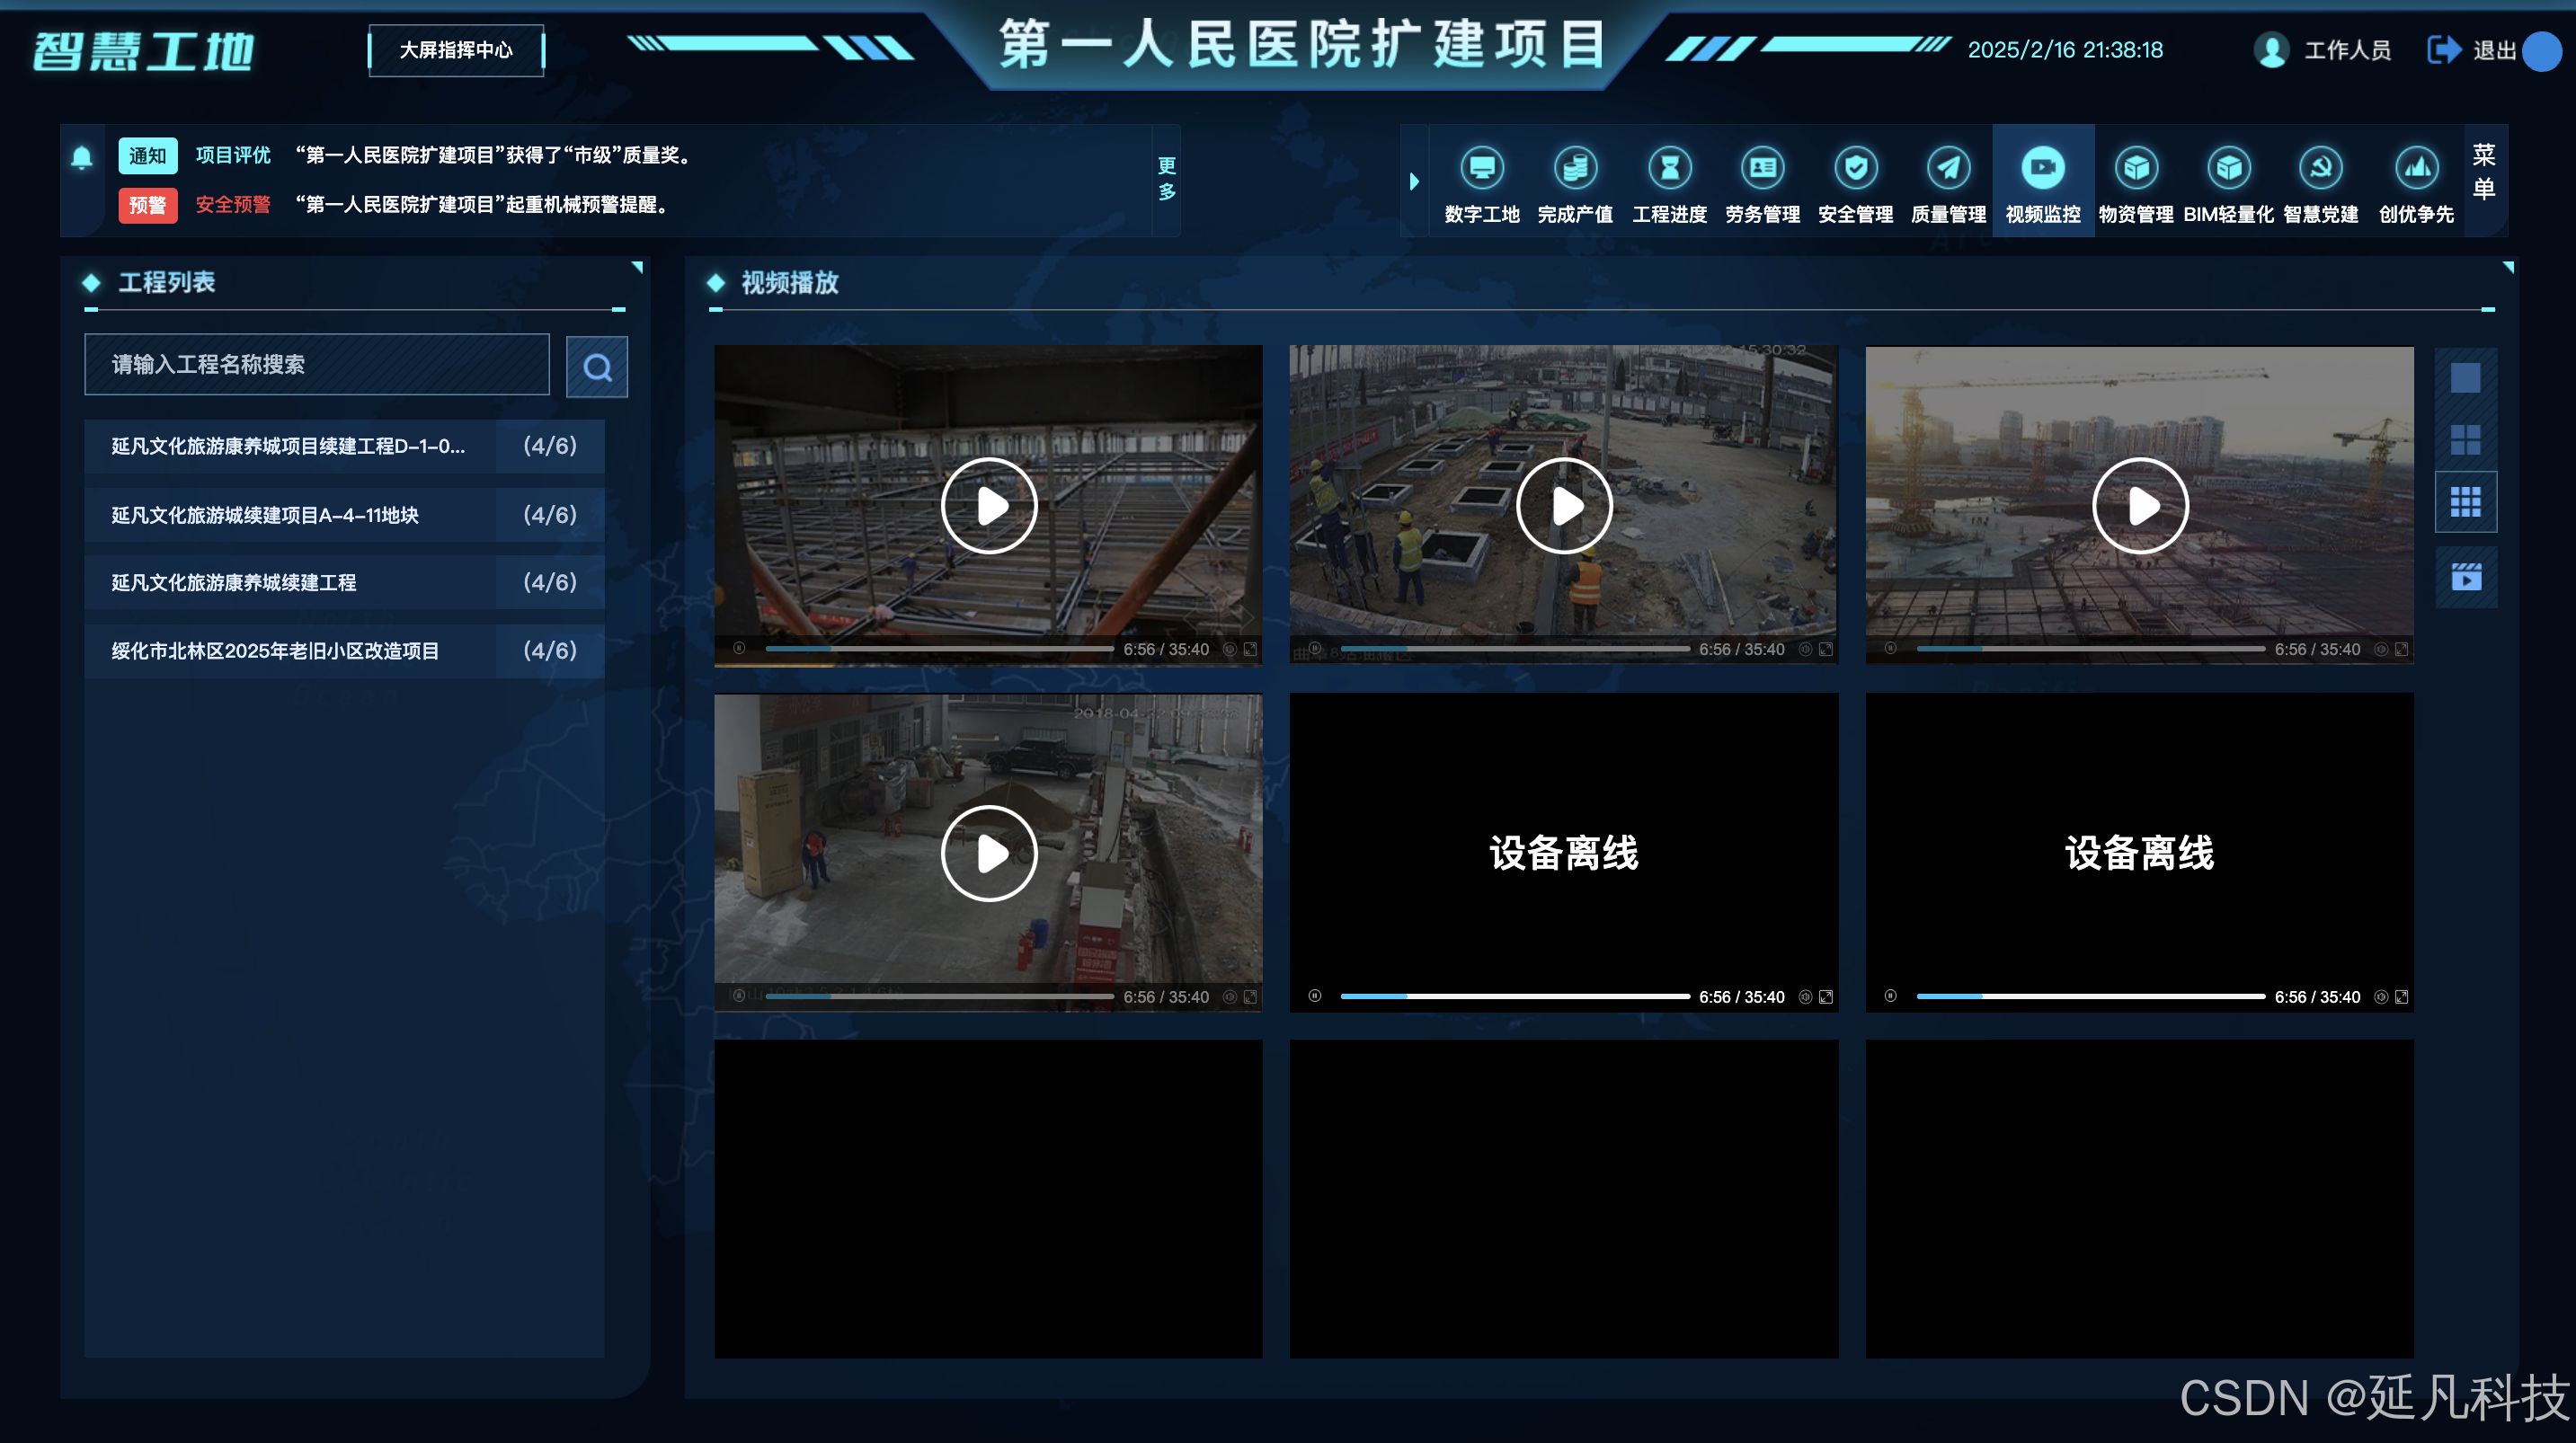Open the 安全管理 shield icon
The width and height of the screenshot is (2576, 1443).
pos(1855,168)
